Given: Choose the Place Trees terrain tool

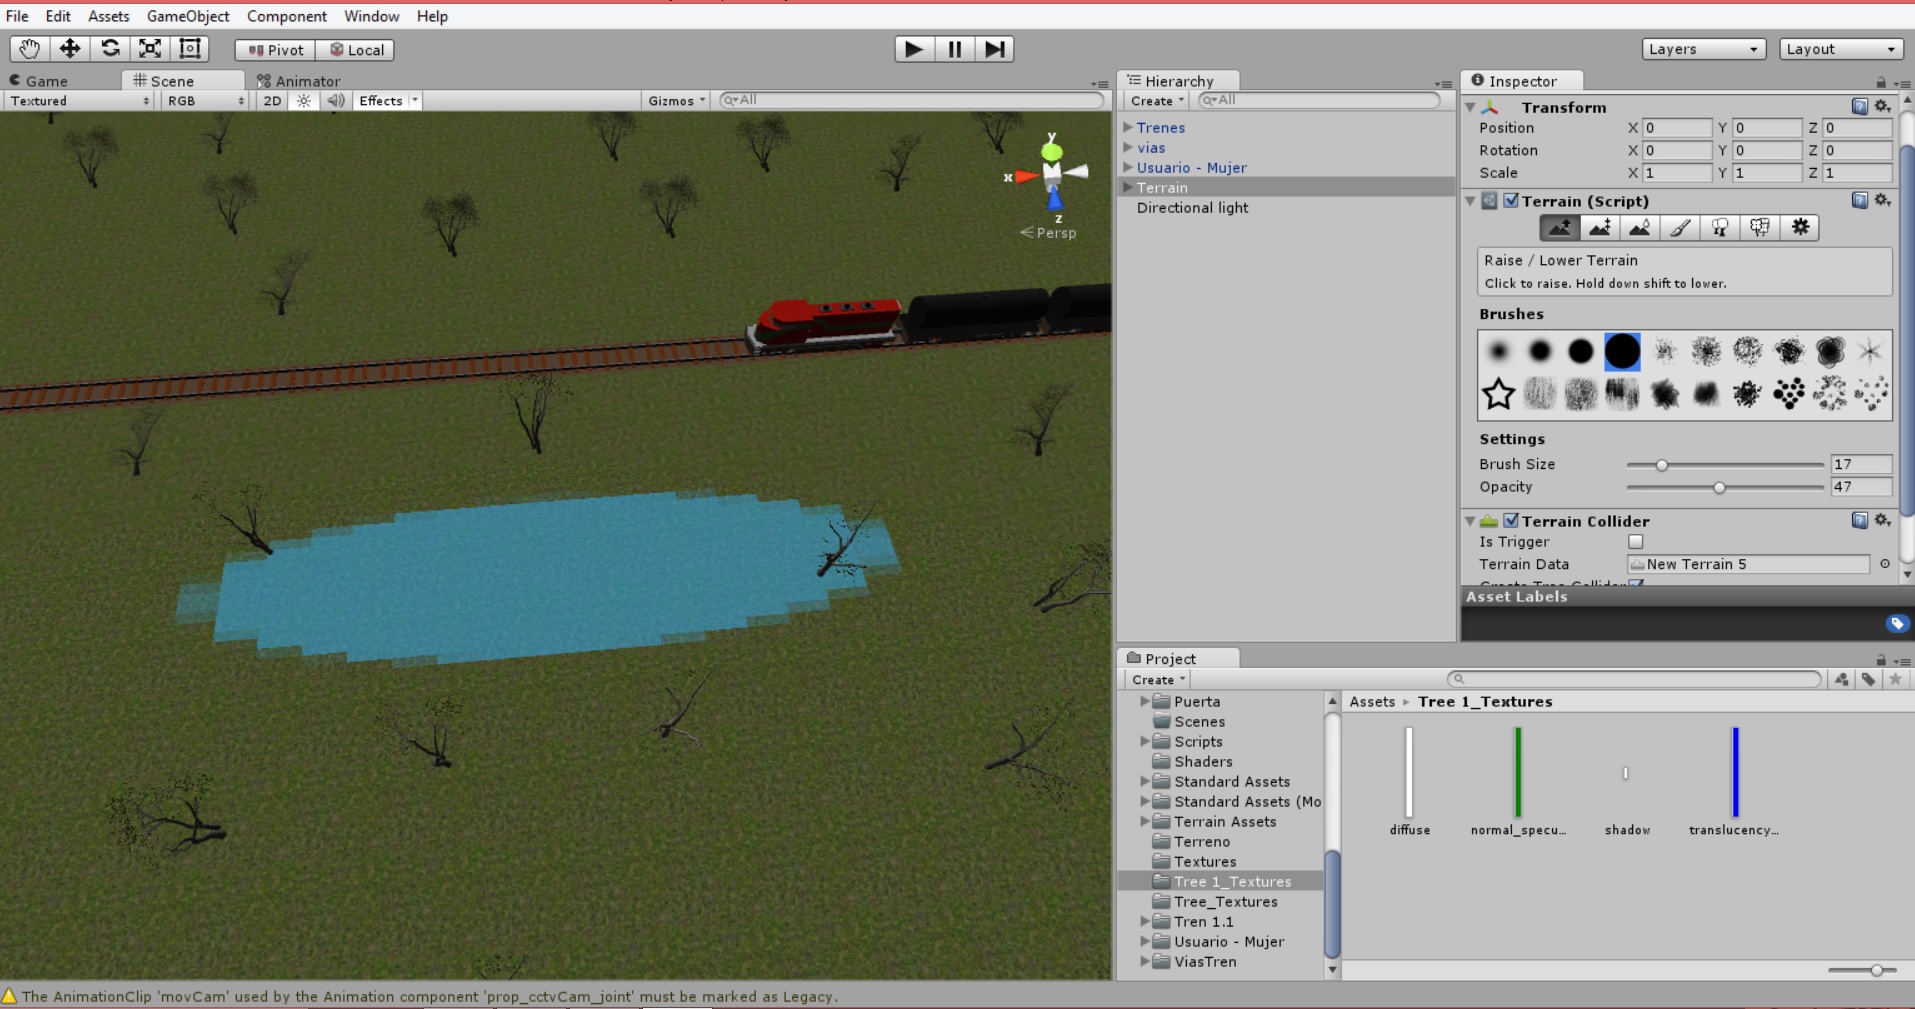Looking at the screenshot, I should [1720, 228].
